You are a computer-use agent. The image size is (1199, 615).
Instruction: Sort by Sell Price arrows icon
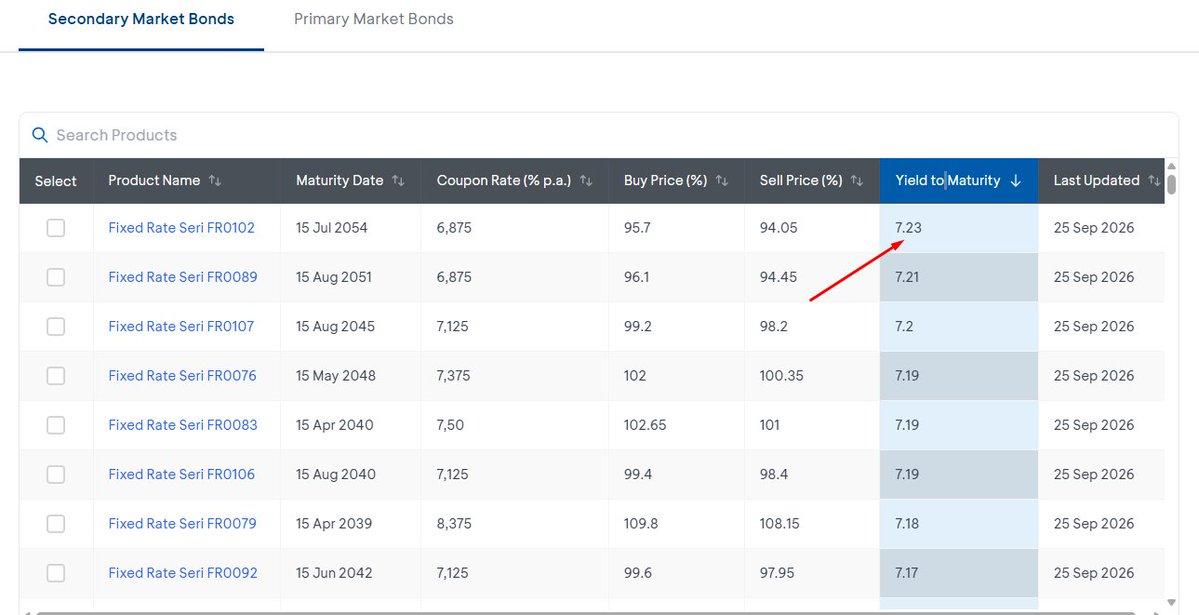(856, 181)
